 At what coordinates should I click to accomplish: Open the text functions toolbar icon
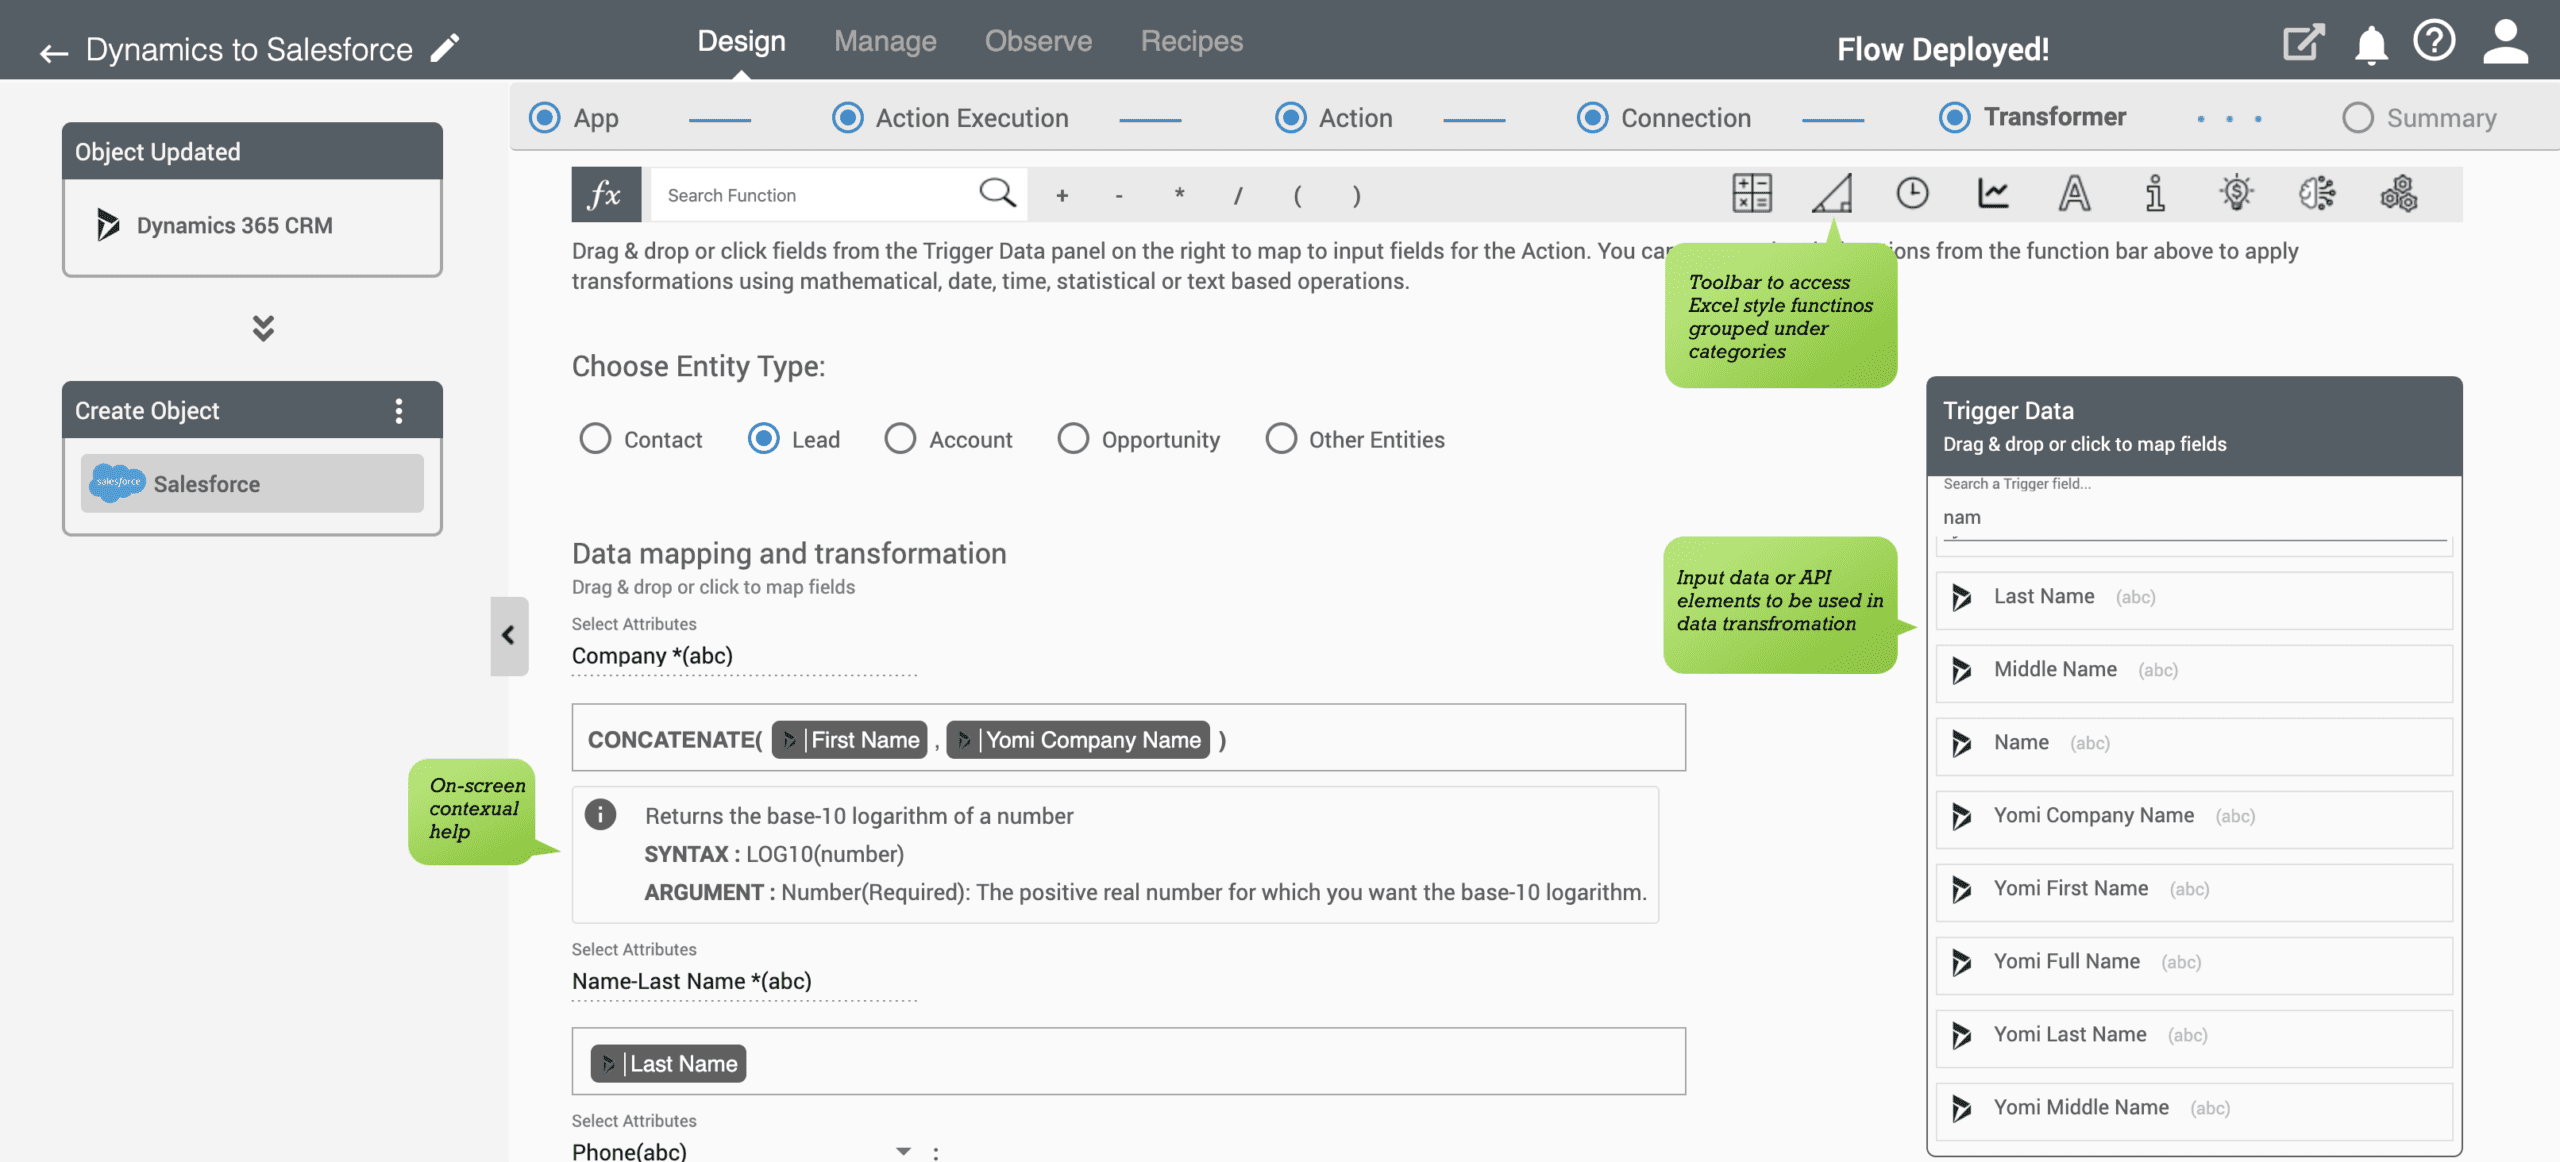(x=2075, y=193)
